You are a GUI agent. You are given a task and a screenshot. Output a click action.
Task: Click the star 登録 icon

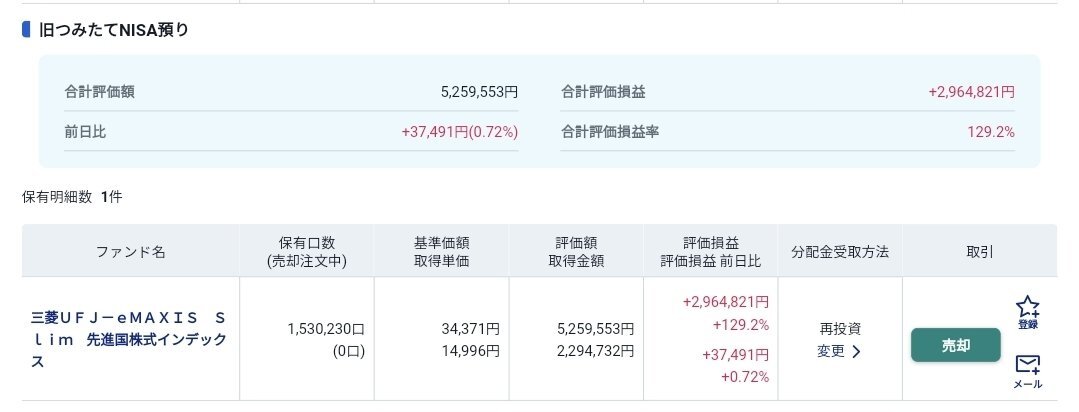pos(1027,313)
